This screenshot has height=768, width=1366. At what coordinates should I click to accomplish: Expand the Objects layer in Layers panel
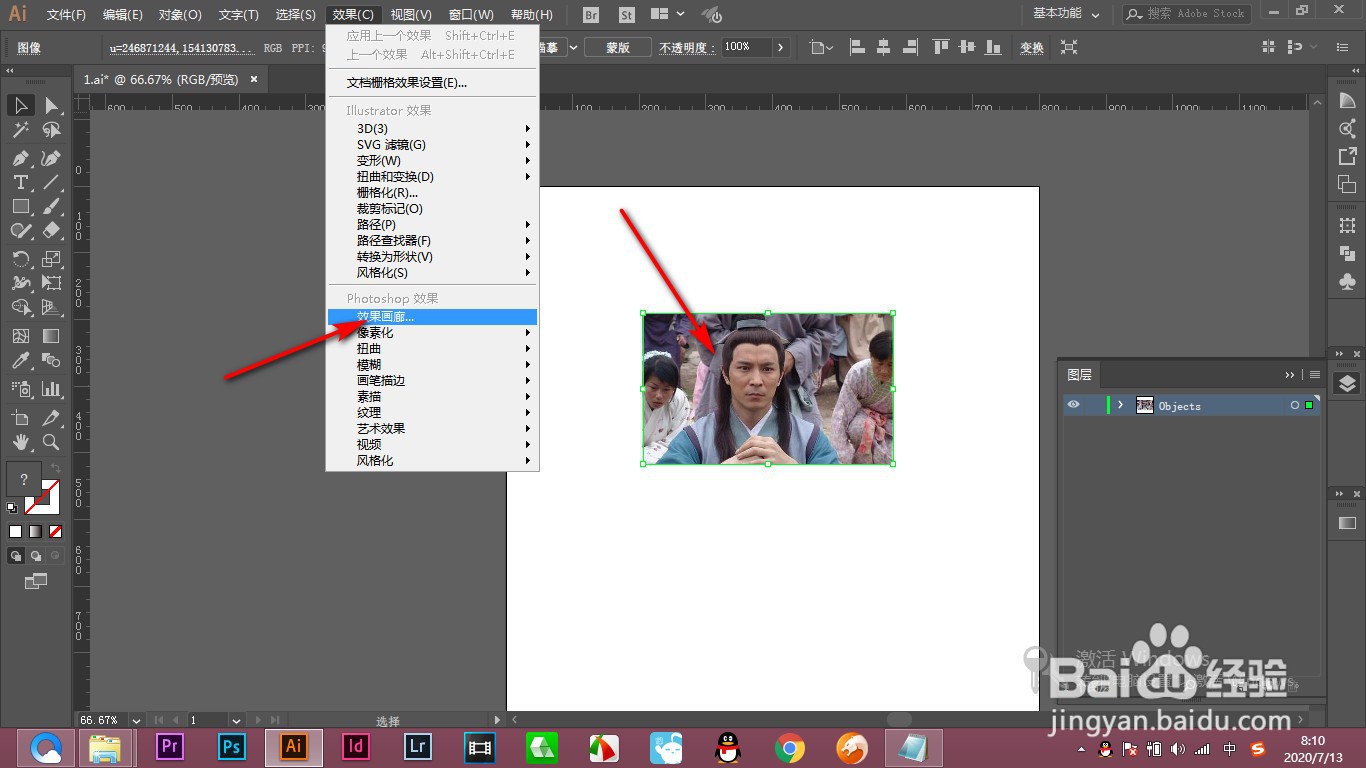[x=1122, y=405]
